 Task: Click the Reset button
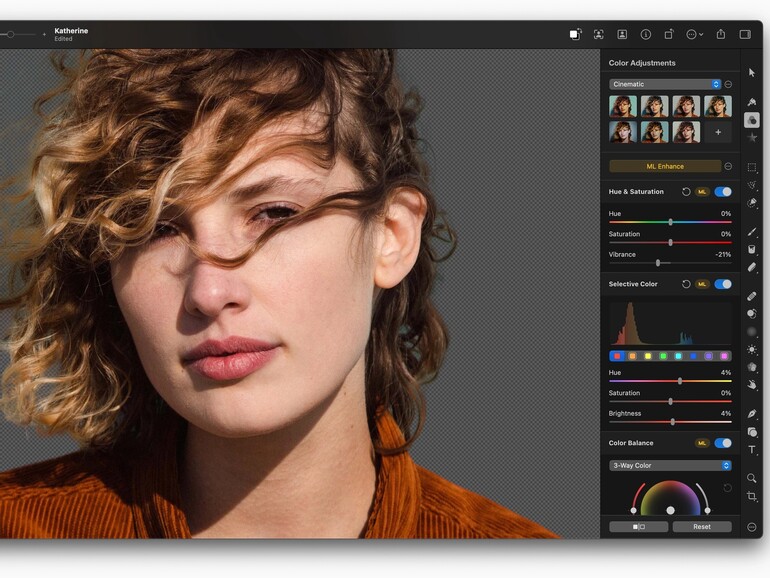[702, 526]
